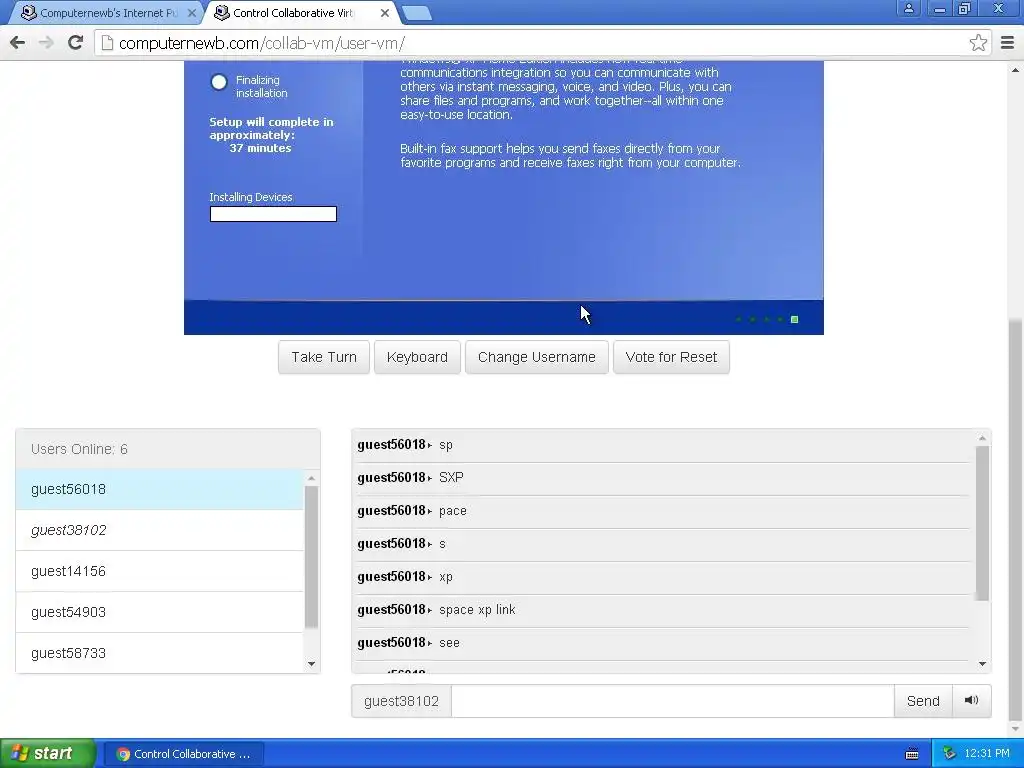The width and height of the screenshot is (1024, 768).
Task: Click the Installing Devices progress bar
Action: click(x=273, y=214)
